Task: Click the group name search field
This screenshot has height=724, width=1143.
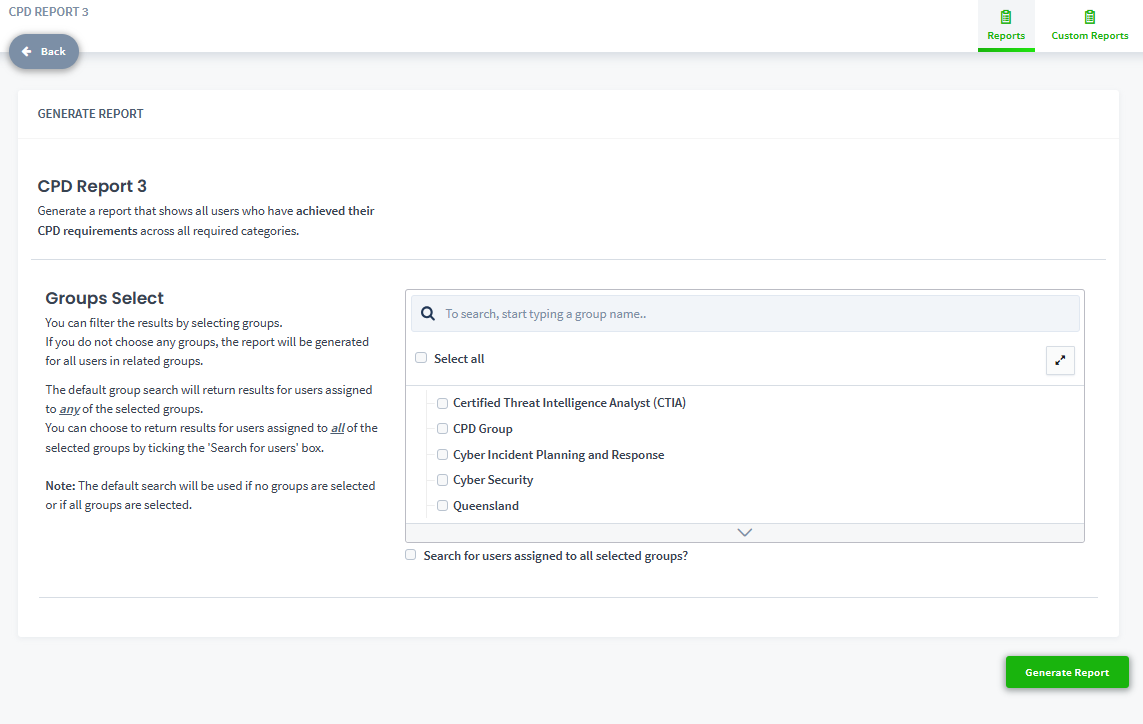Action: pyautogui.click(x=758, y=313)
